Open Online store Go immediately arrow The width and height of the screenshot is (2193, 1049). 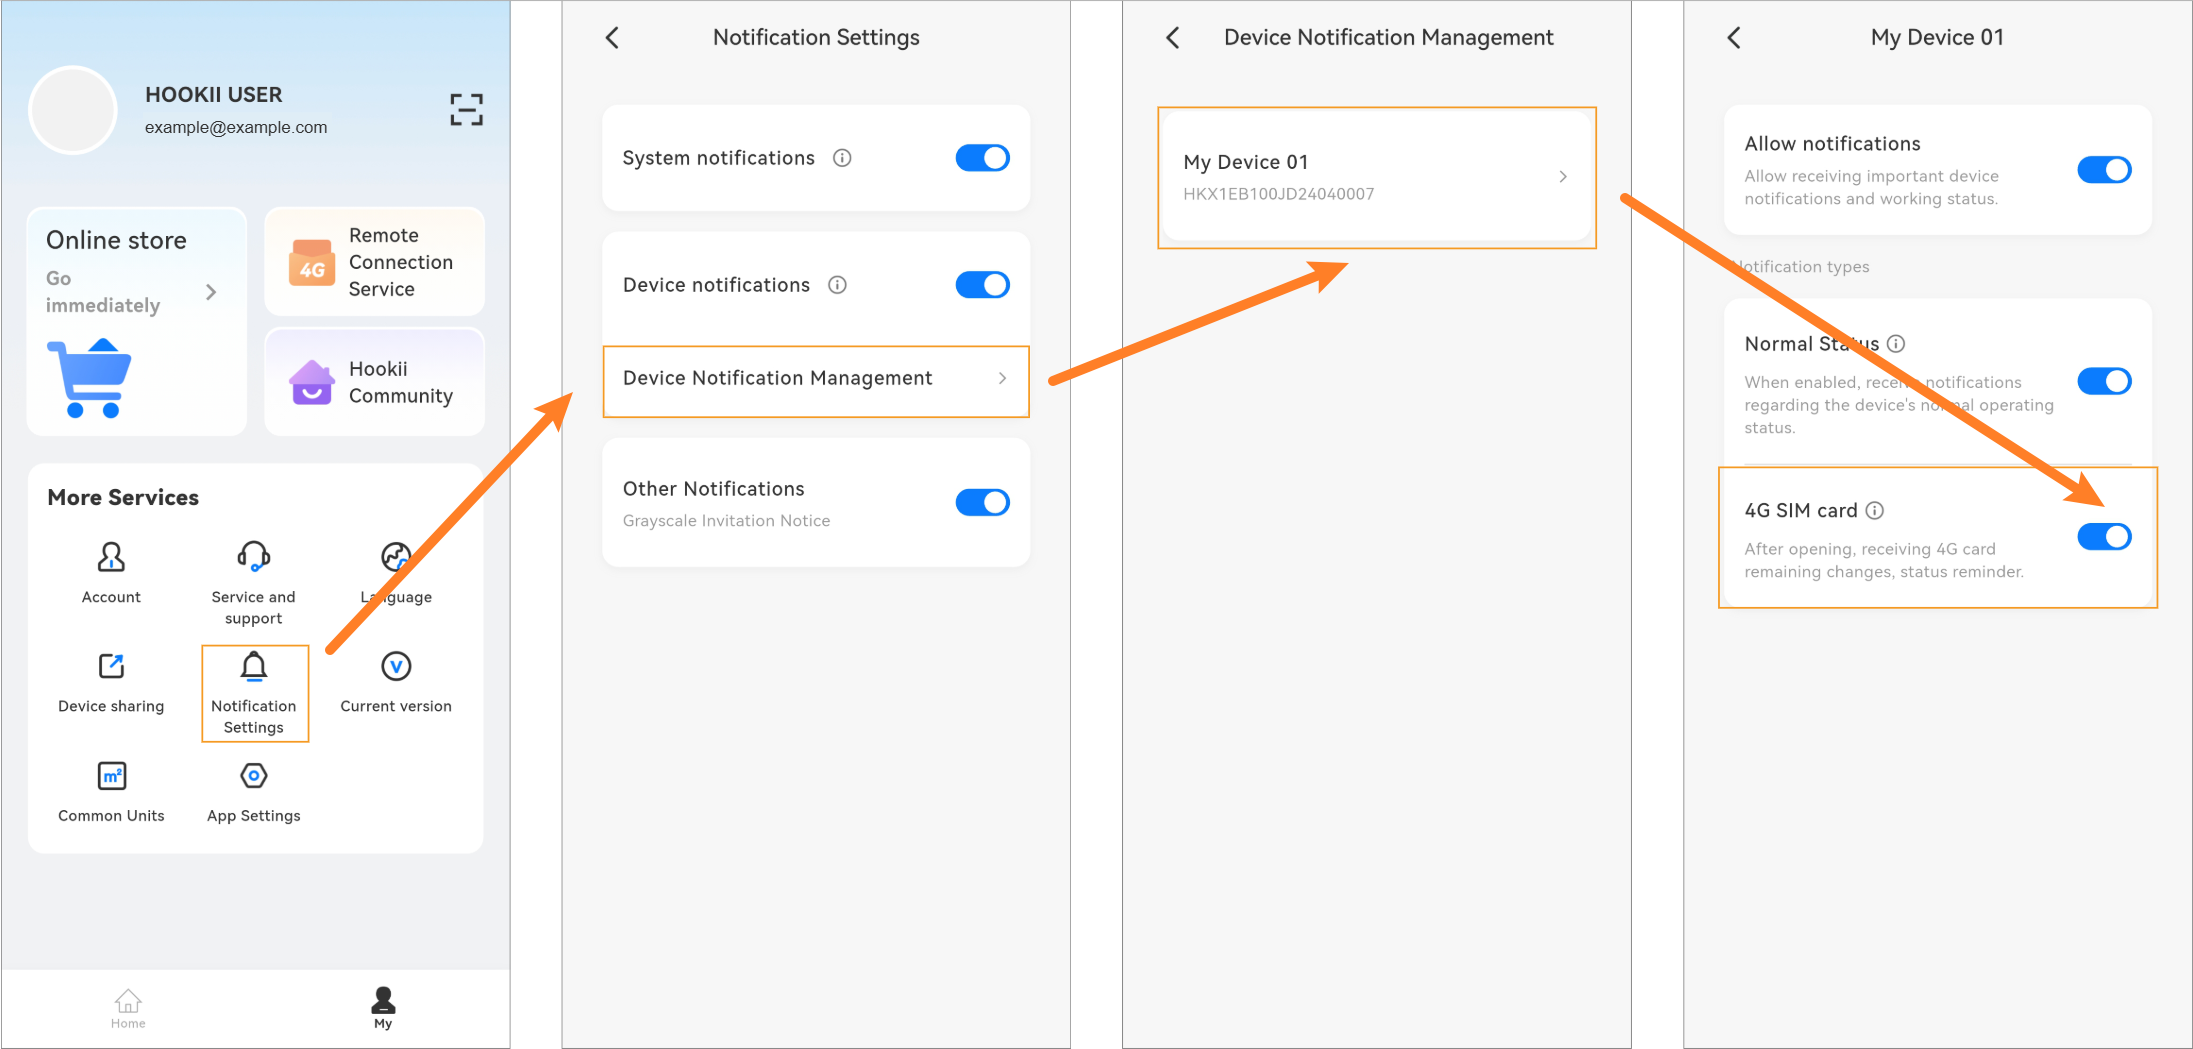pos(211,292)
